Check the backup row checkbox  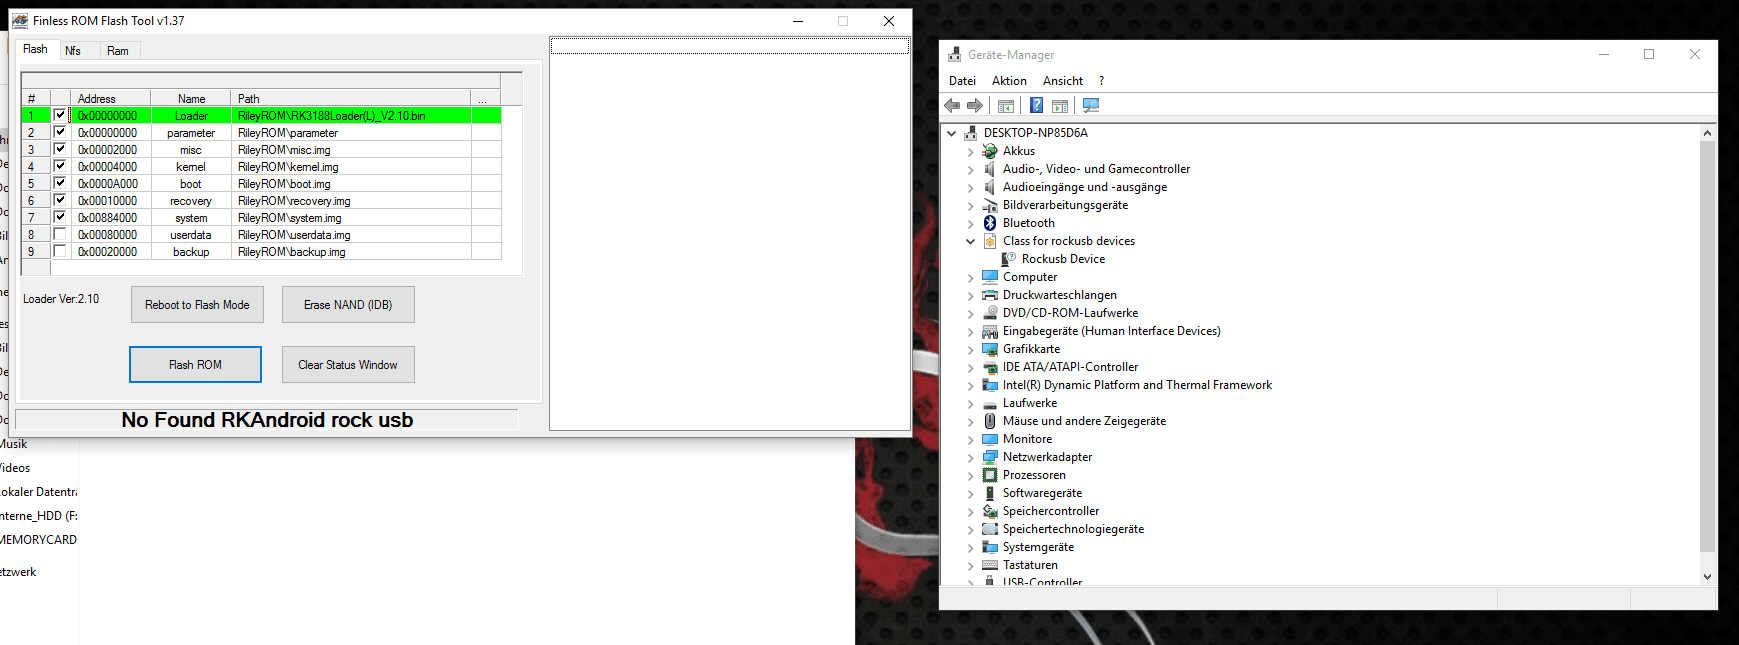pyautogui.click(x=59, y=251)
